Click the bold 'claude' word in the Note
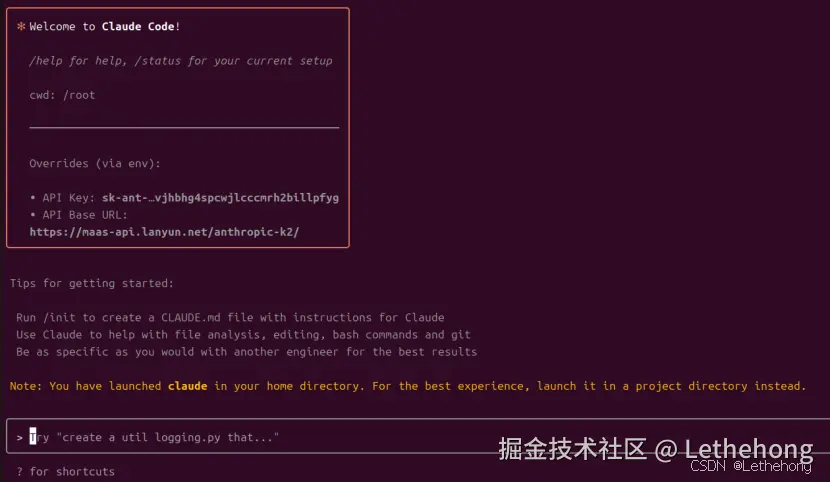This screenshot has height=482, width=830. (x=188, y=386)
